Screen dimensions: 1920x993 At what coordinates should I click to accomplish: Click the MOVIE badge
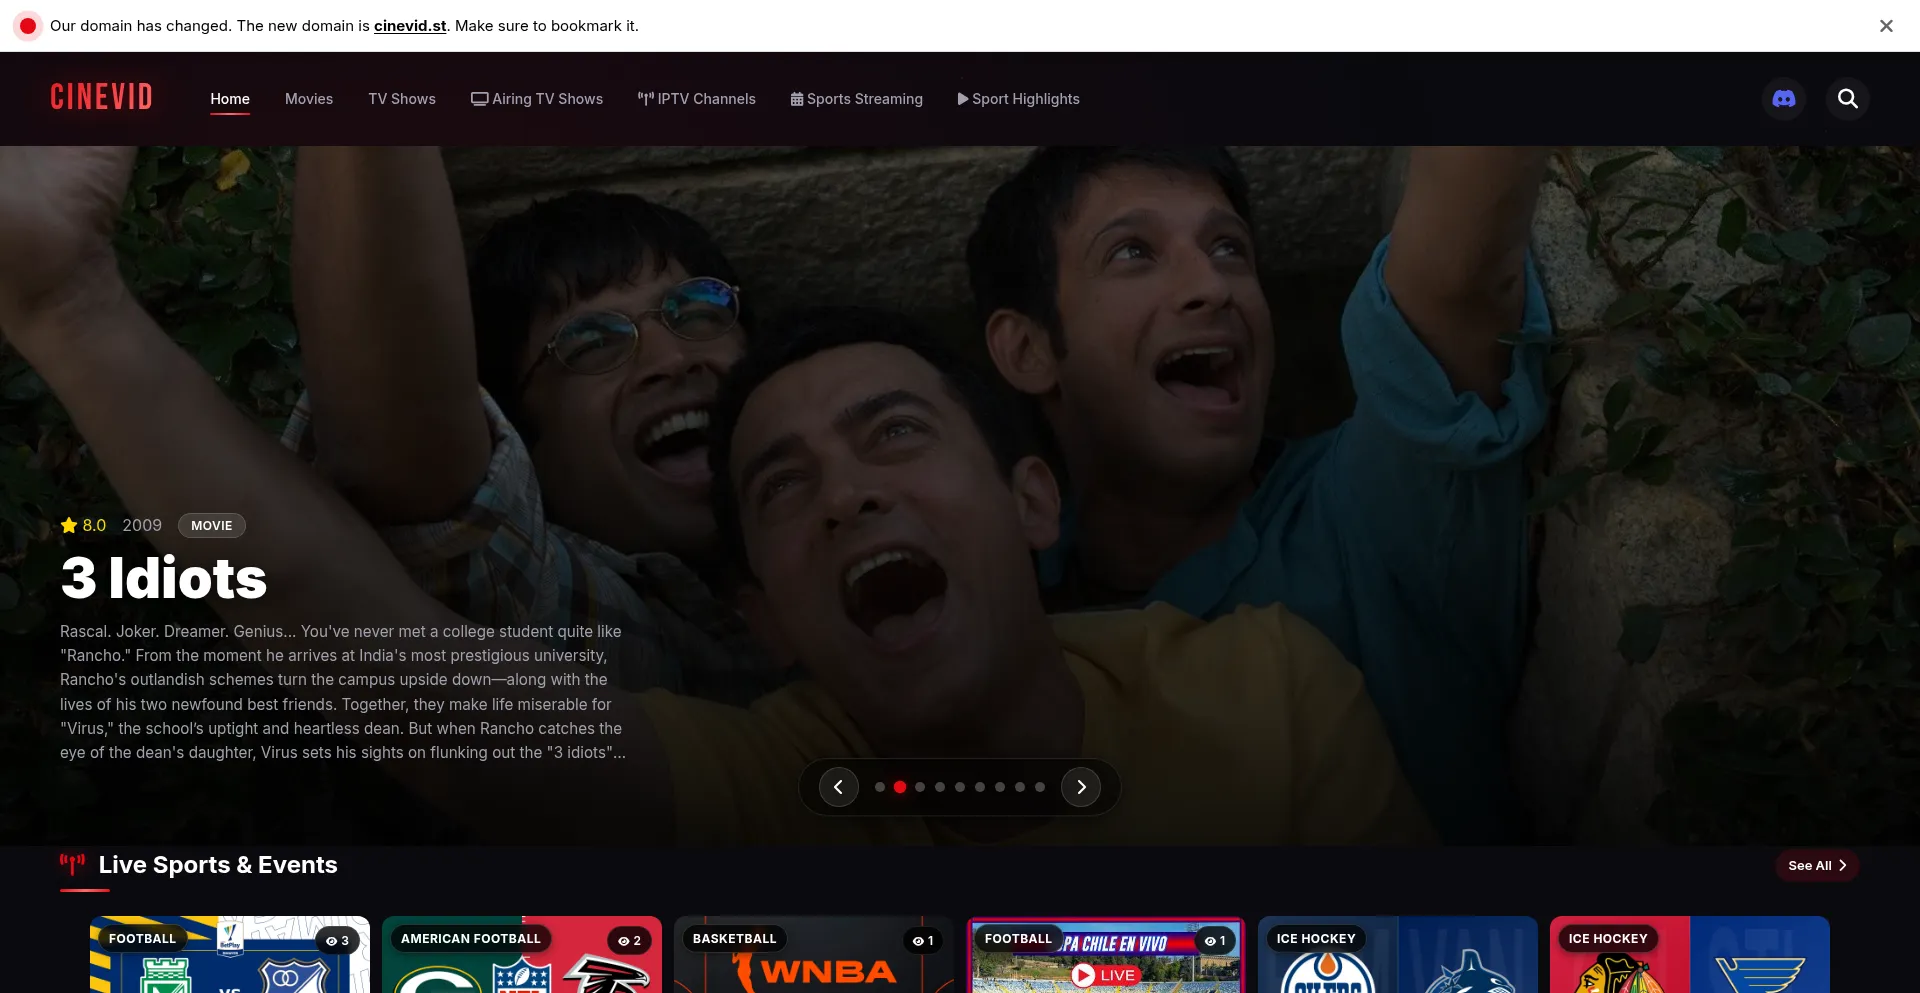212,526
